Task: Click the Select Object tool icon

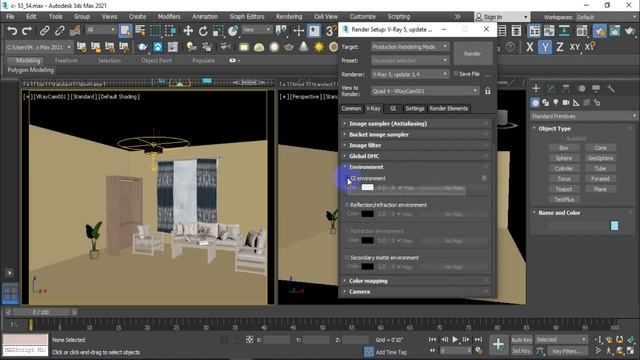Action: (125, 31)
